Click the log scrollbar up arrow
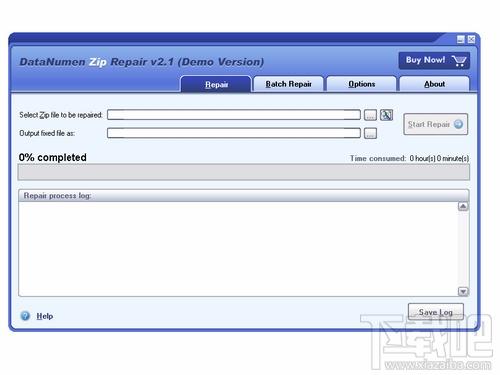Viewport: 500px width, 375px height. point(463,206)
